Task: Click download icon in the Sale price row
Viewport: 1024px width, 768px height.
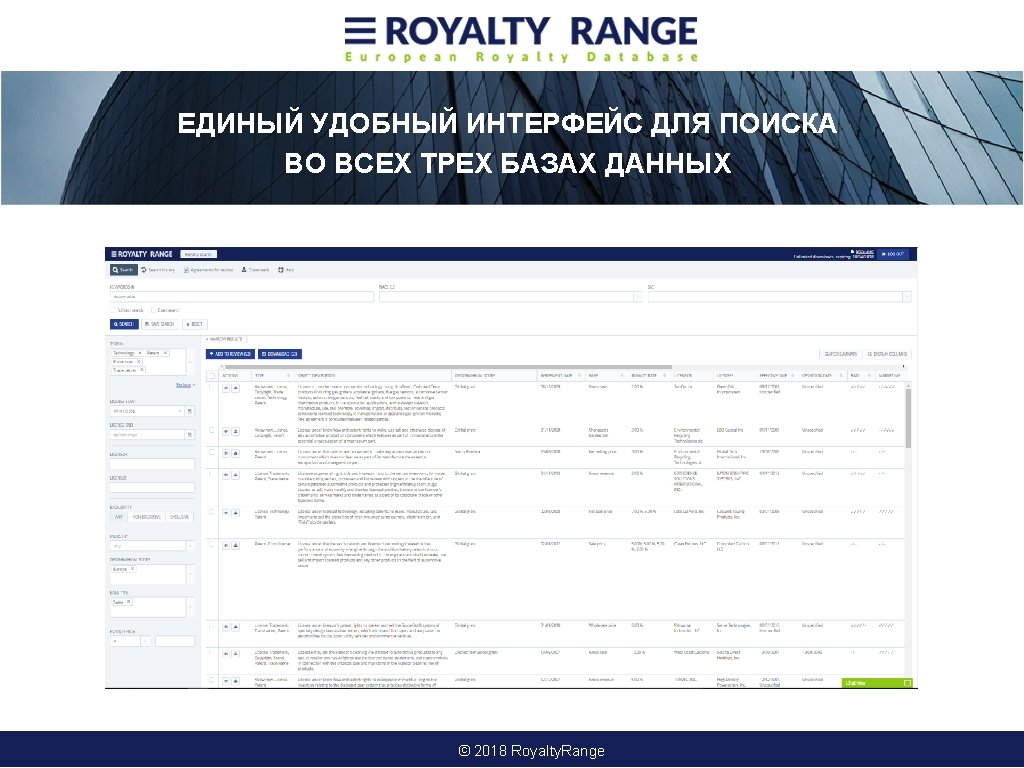Action: (235, 545)
